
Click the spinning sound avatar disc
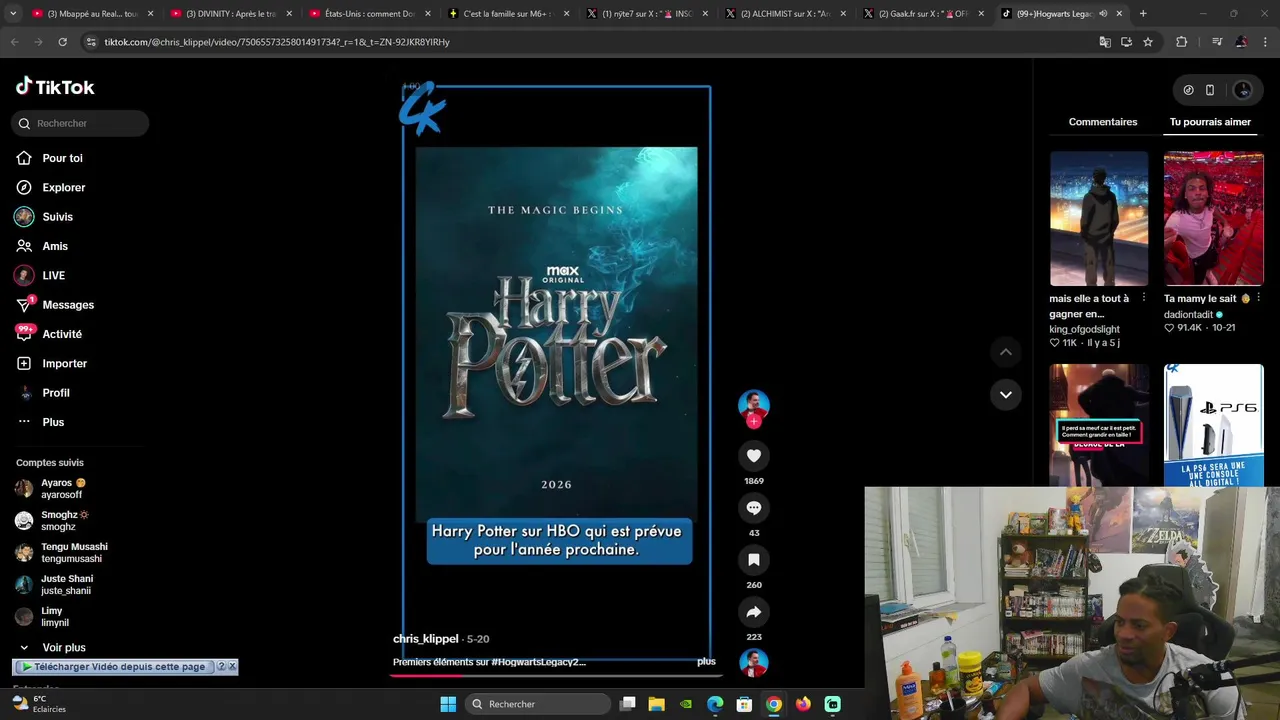point(753,663)
